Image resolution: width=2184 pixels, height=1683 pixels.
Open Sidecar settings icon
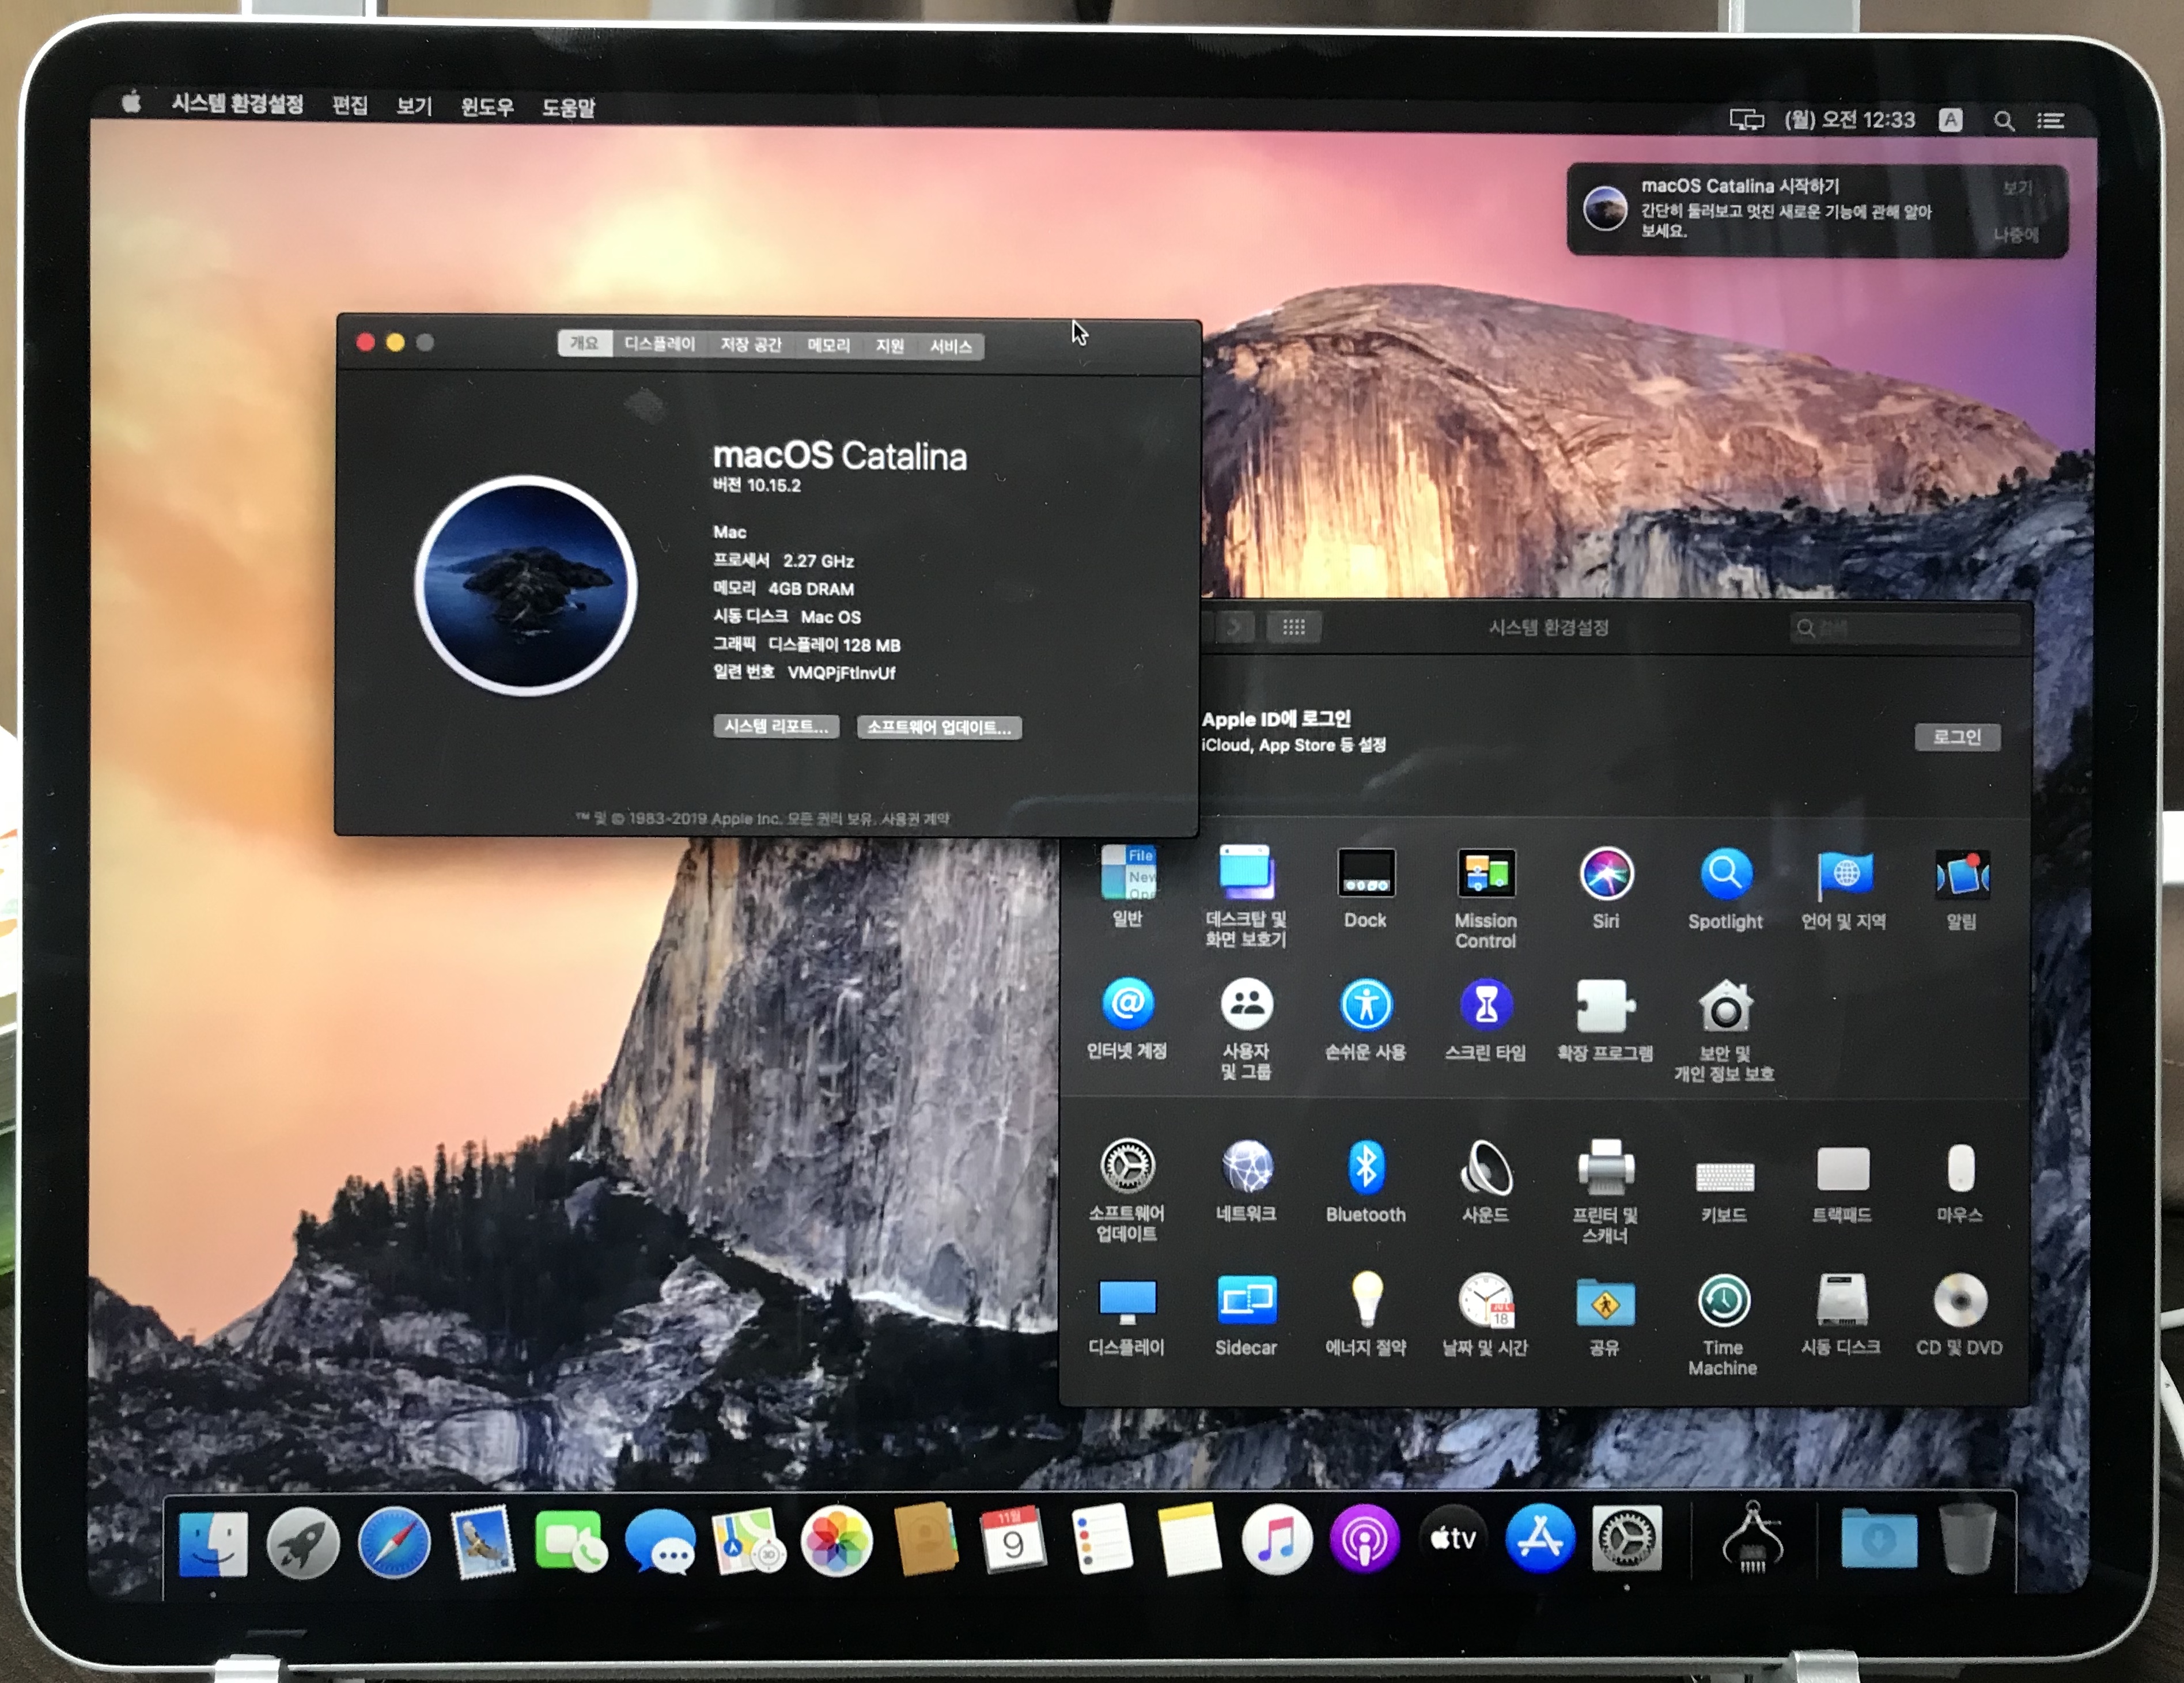pos(1246,1301)
